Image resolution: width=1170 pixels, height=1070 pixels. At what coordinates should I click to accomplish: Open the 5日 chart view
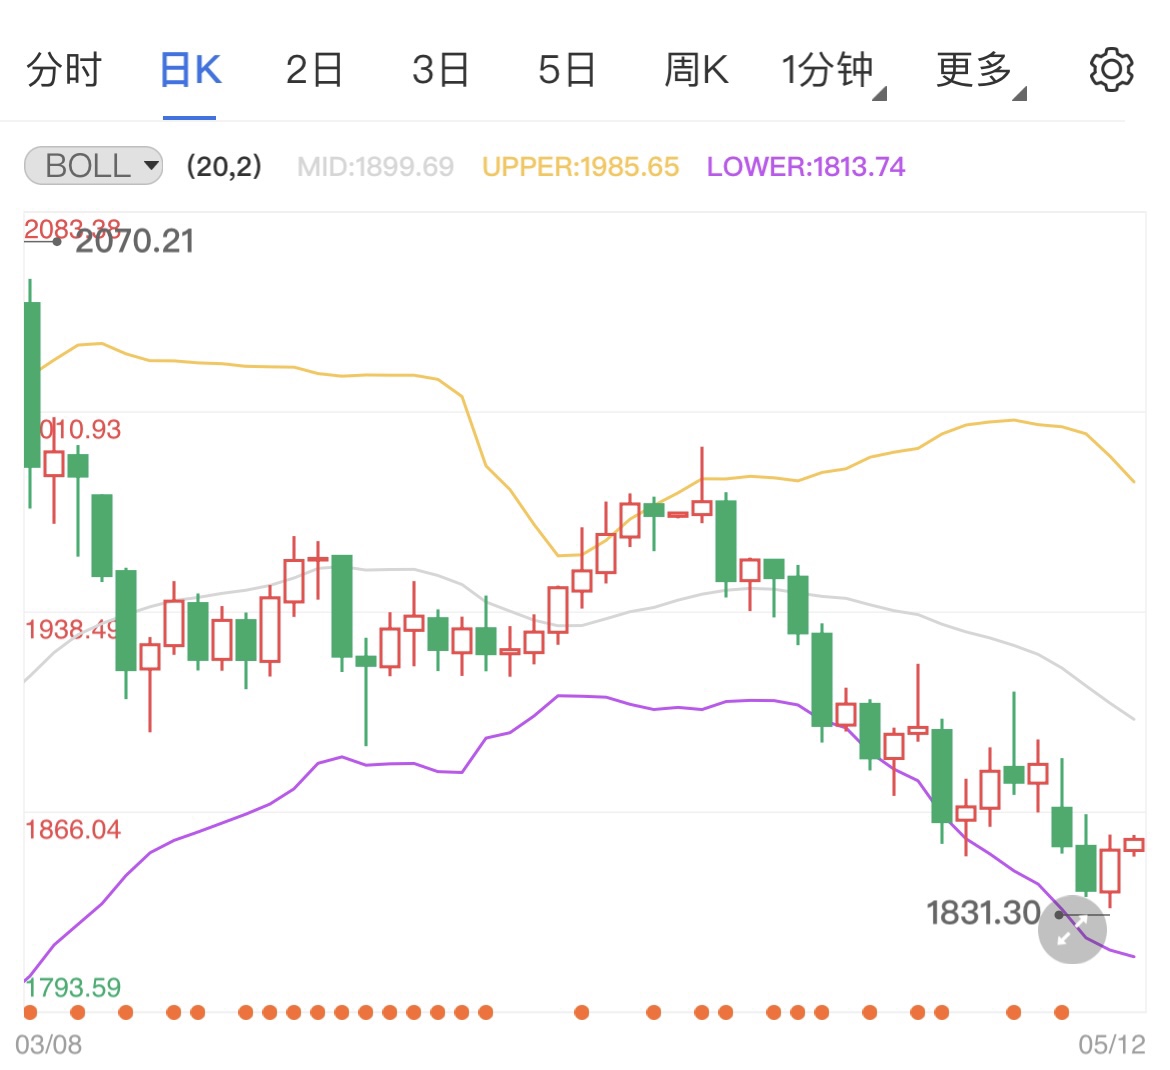point(567,69)
